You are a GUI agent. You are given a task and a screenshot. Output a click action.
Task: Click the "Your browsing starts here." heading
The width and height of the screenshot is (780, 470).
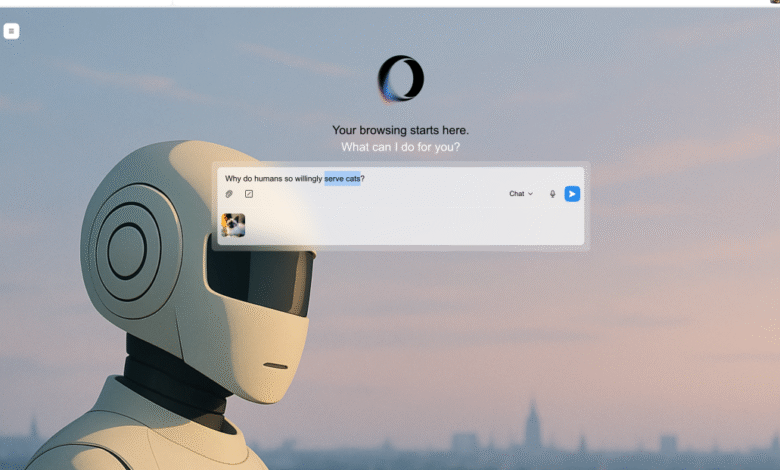(400, 130)
